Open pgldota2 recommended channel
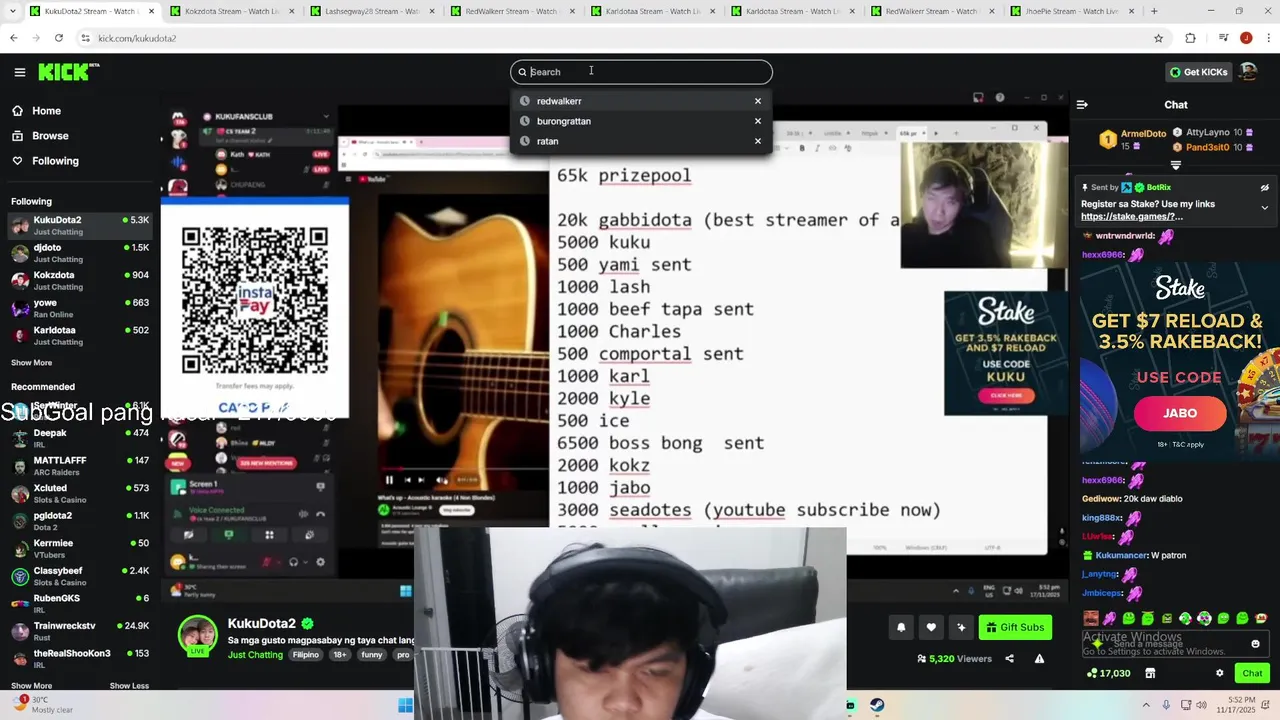Viewport: 1280px width, 720px height. tap(80, 521)
